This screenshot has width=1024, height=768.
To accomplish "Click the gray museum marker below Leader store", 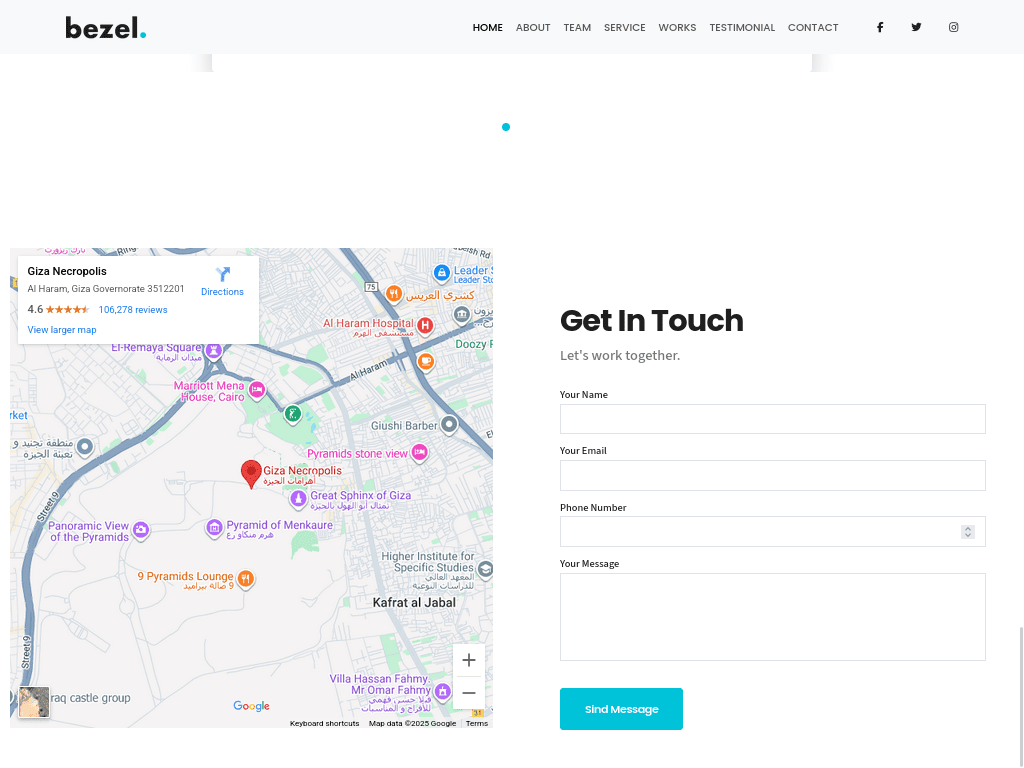I will (462, 315).
